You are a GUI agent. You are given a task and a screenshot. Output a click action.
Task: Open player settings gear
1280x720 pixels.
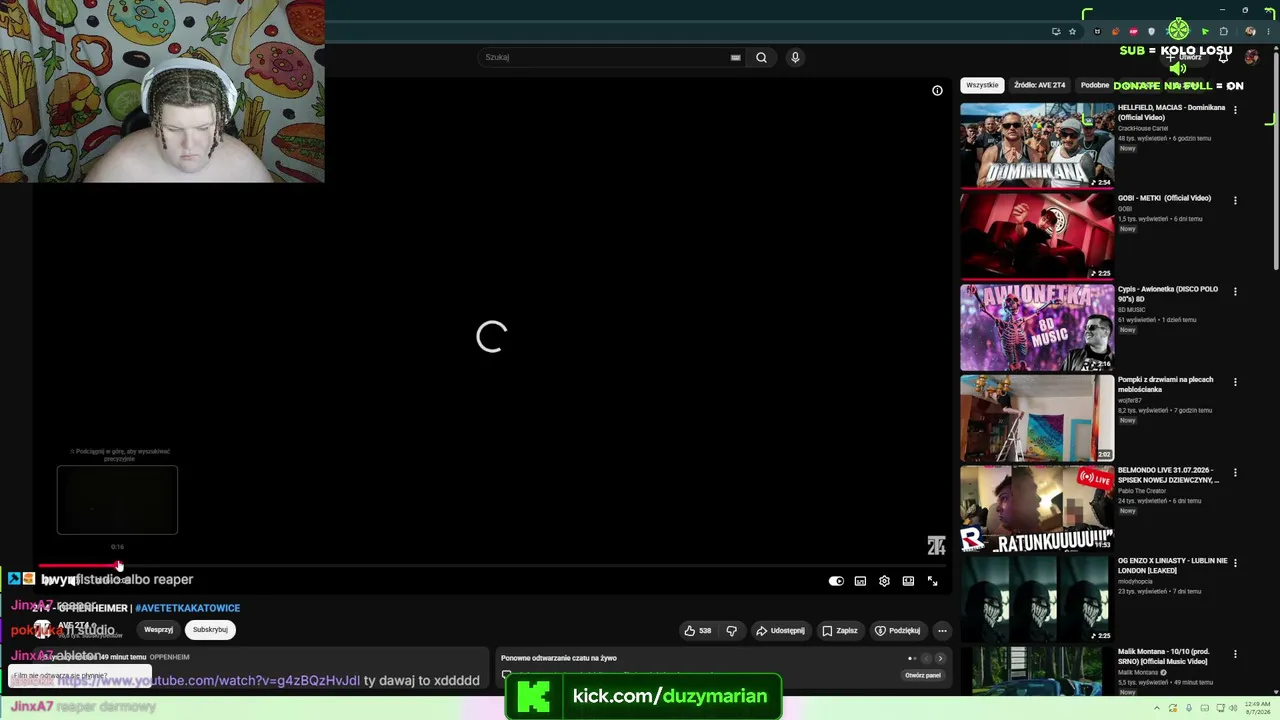click(884, 581)
